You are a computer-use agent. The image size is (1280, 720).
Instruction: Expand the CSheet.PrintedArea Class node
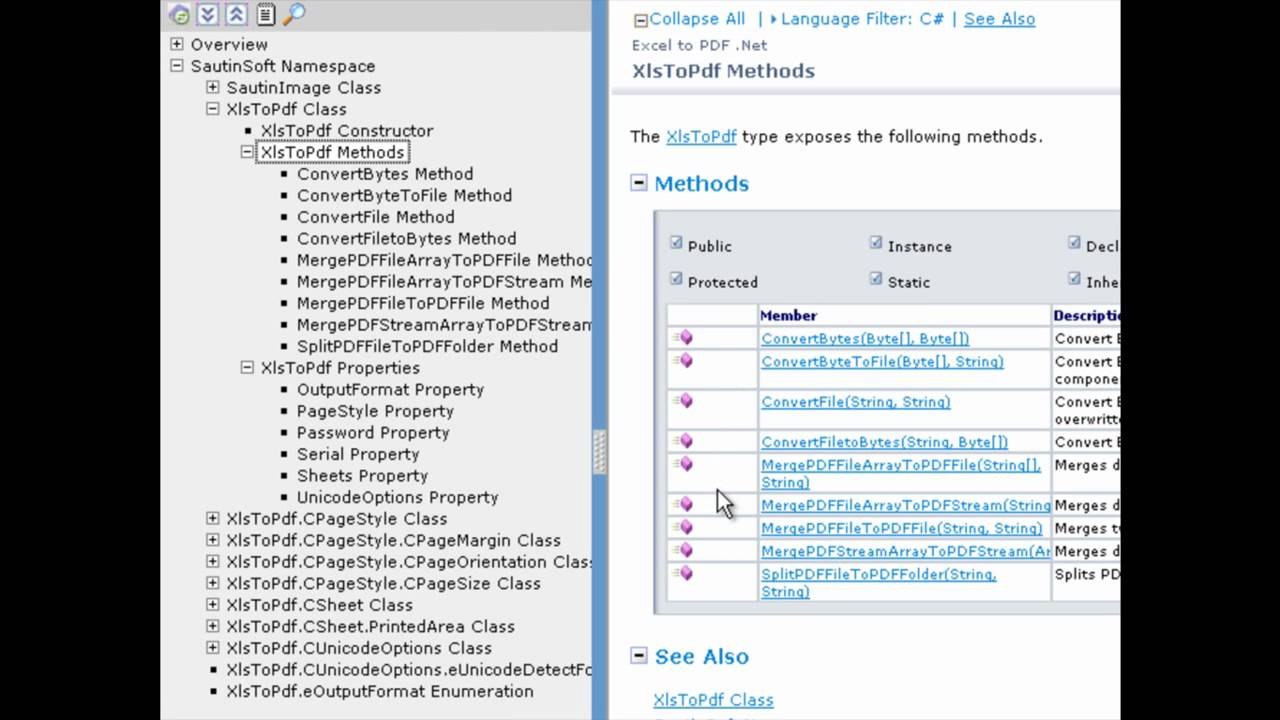(212, 626)
